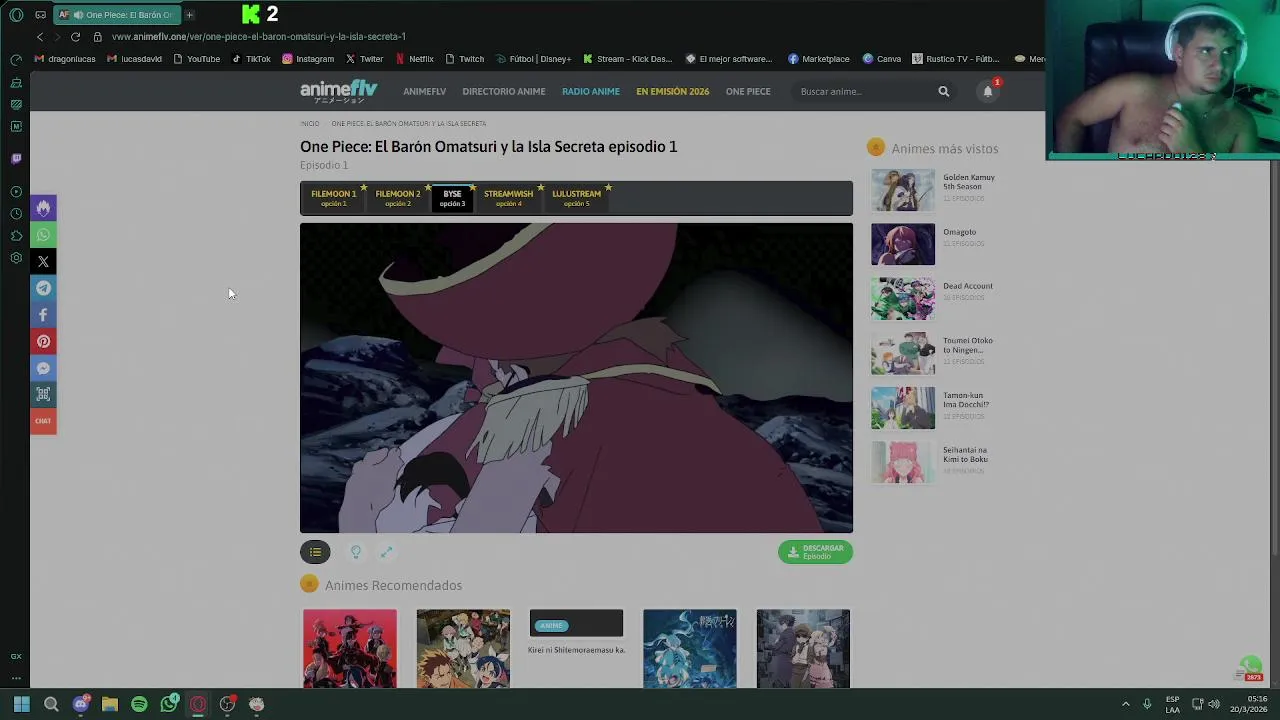Open the YouTube bookmark
Viewport: 1280px width, 720px height.
pos(196,59)
